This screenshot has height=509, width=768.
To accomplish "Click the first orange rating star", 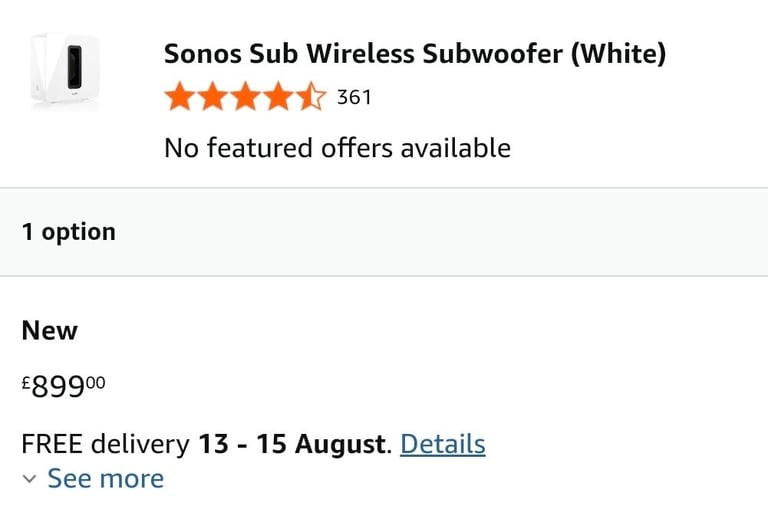I will tap(180, 97).
